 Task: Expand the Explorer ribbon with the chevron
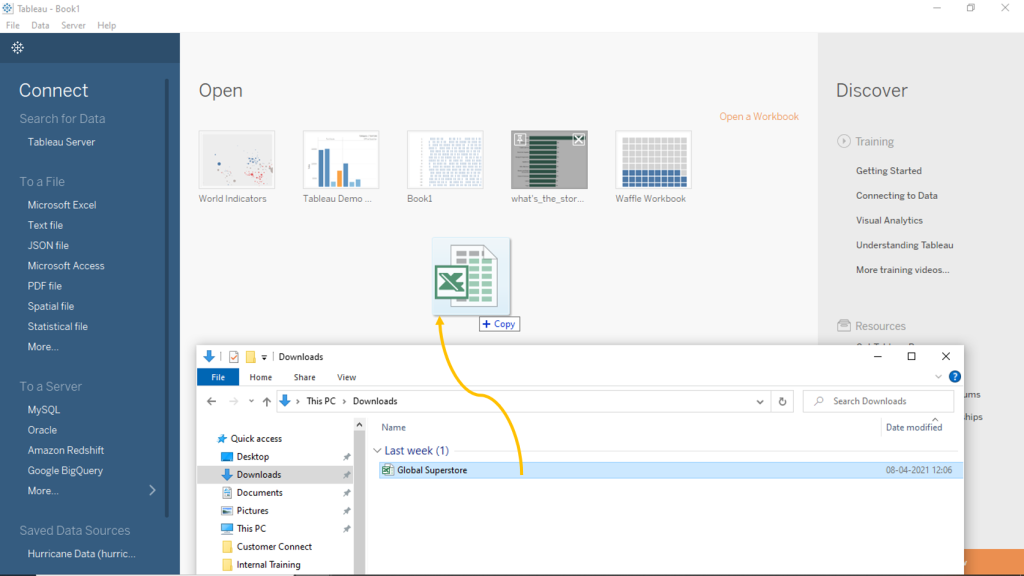(938, 377)
